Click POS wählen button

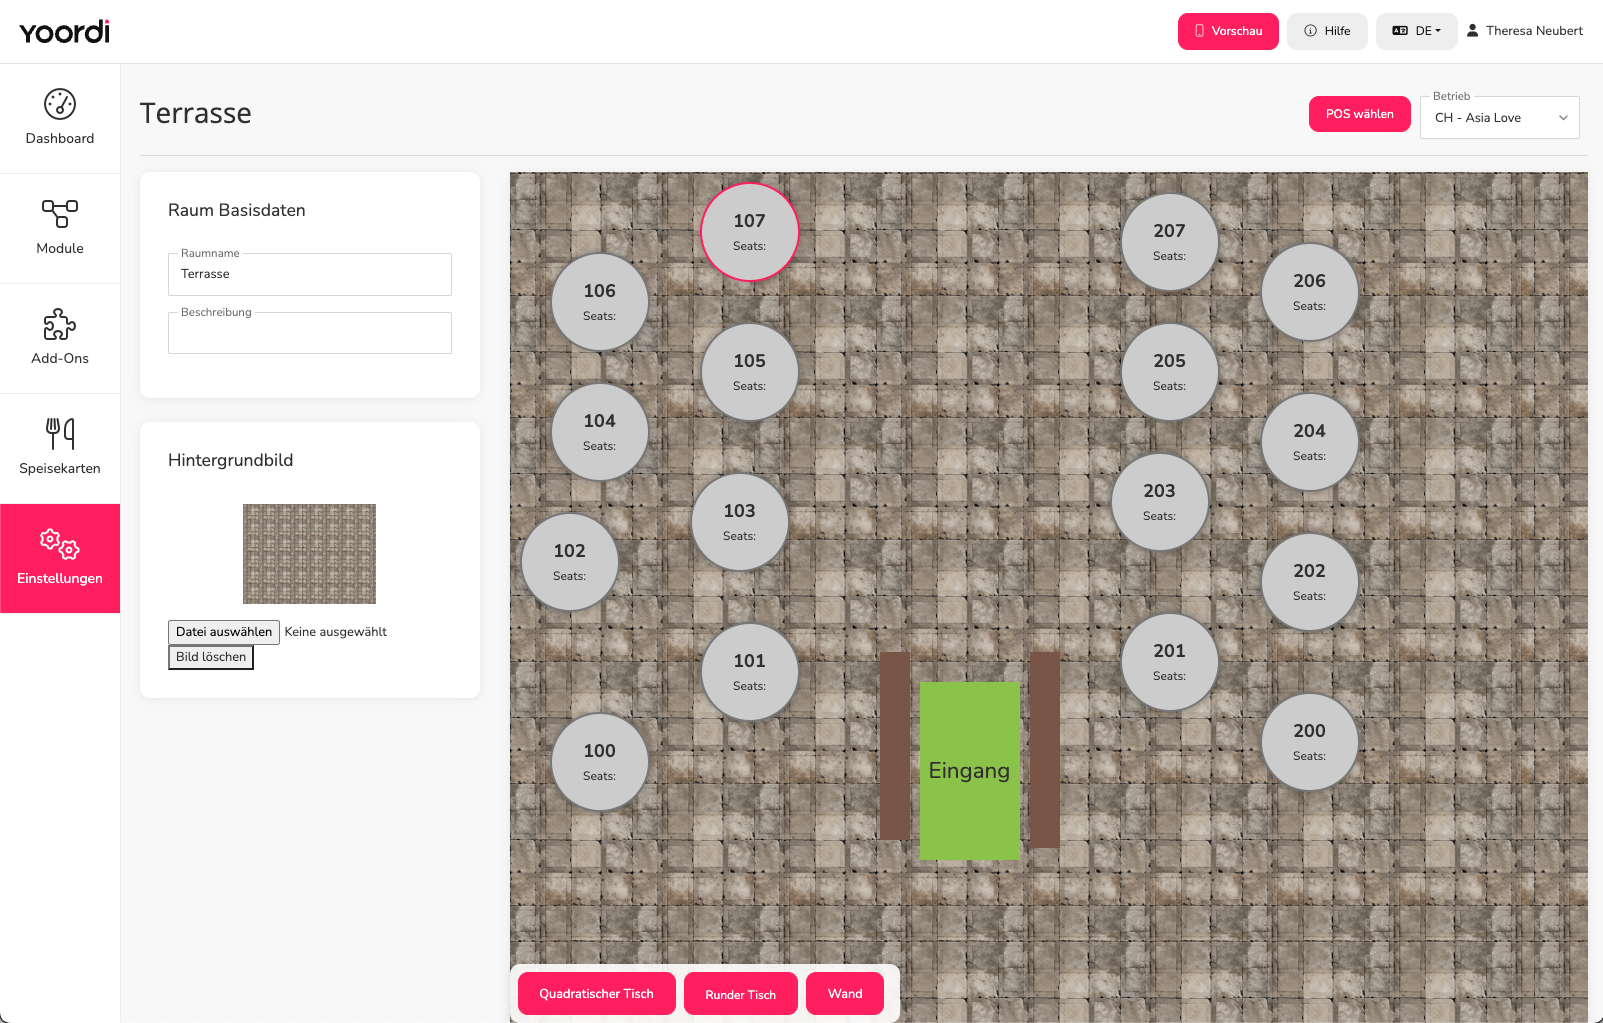1360,114
